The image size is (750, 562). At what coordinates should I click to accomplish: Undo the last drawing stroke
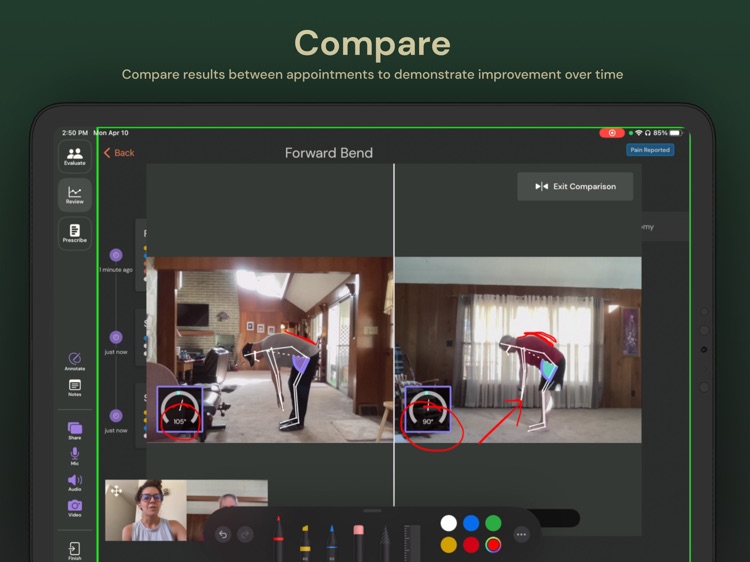(223, 534)
